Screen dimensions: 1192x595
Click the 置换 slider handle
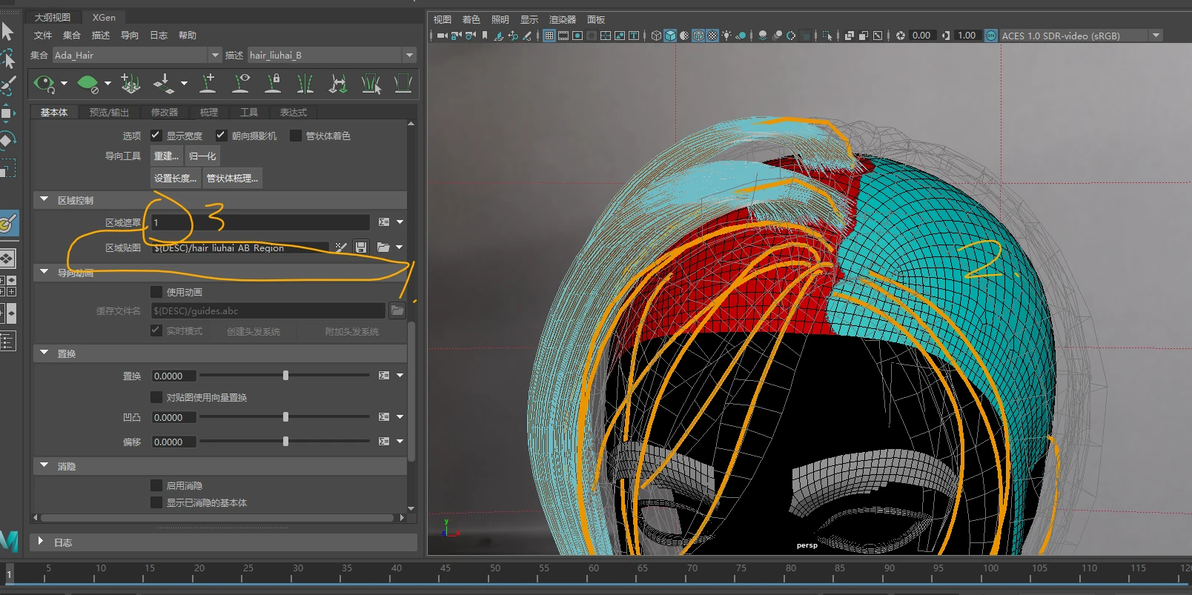click(x=286, y=376)
